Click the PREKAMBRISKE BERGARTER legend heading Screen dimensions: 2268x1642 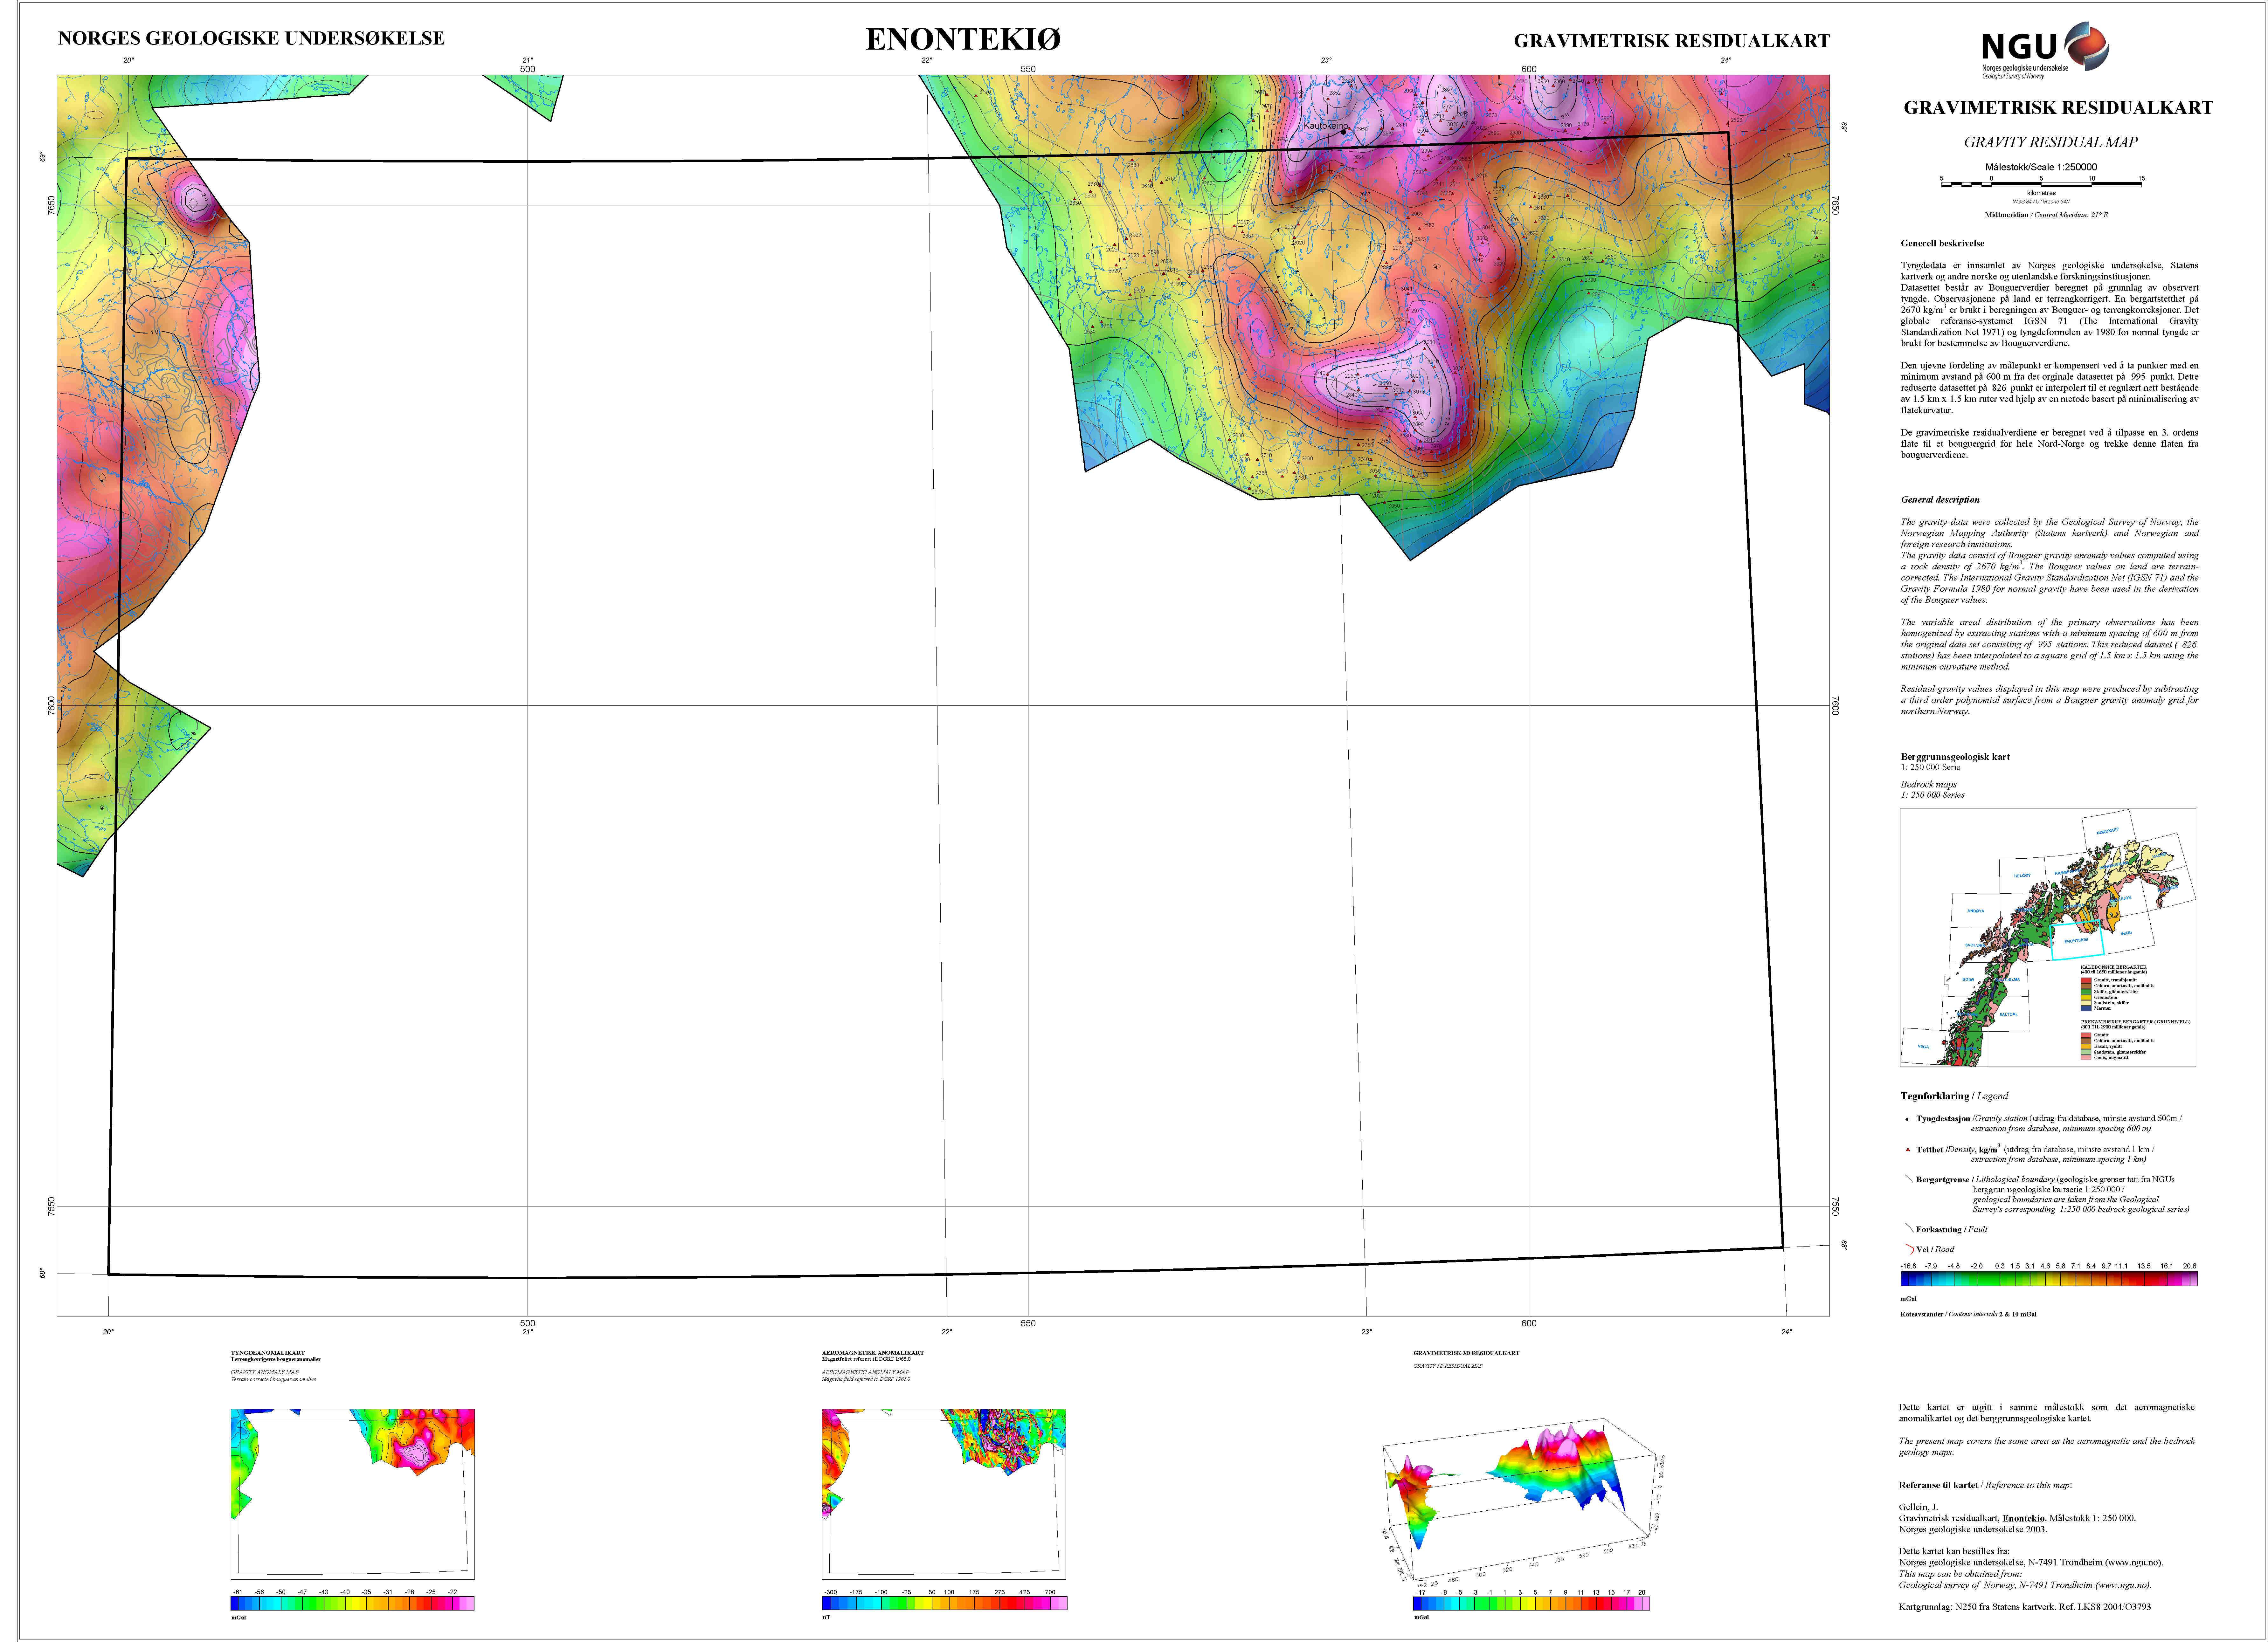coord(2136,1022)
